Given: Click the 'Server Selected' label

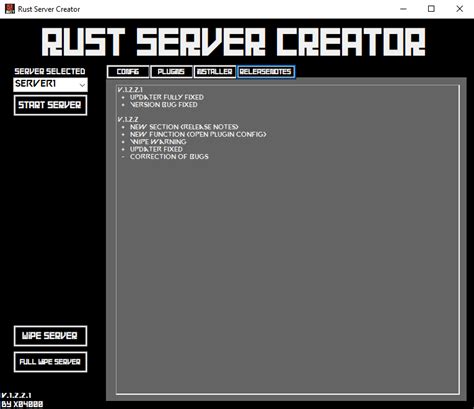Looking at the screenshot, I should coord(50,71).
